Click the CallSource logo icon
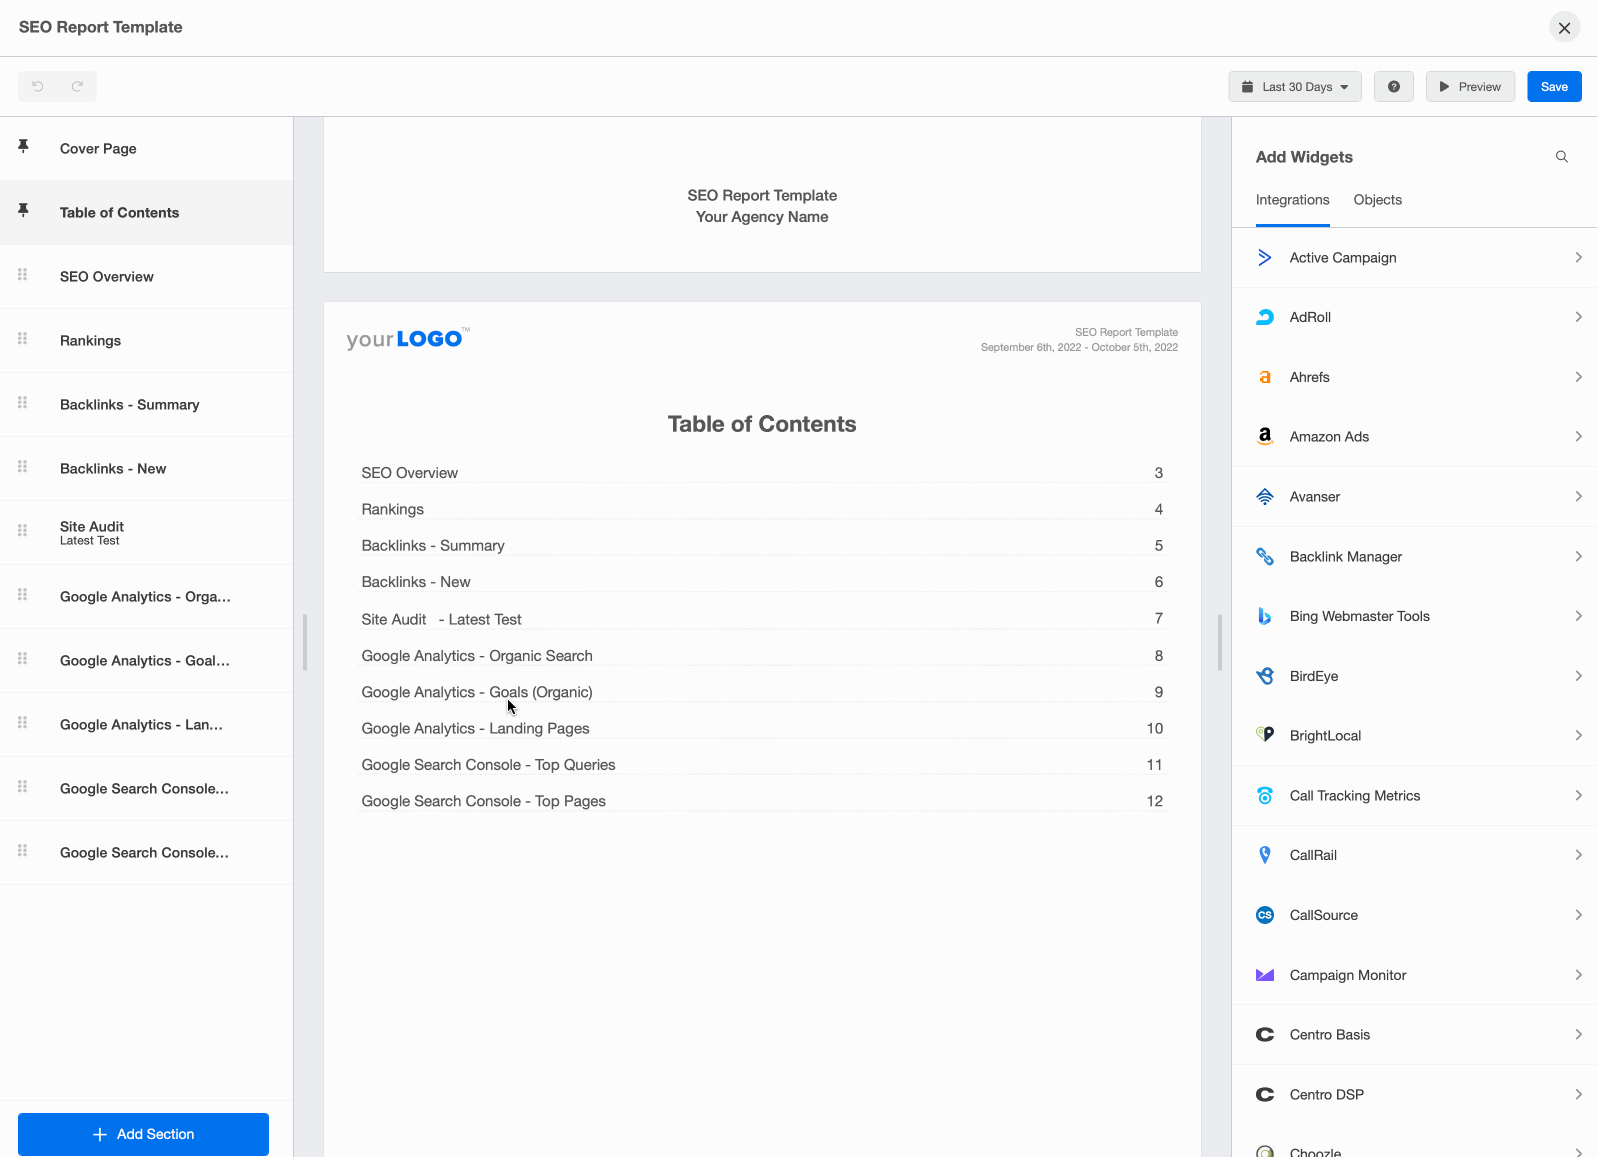The width and height of the screenshot is (1597, 1157). tap(1265, 915)
